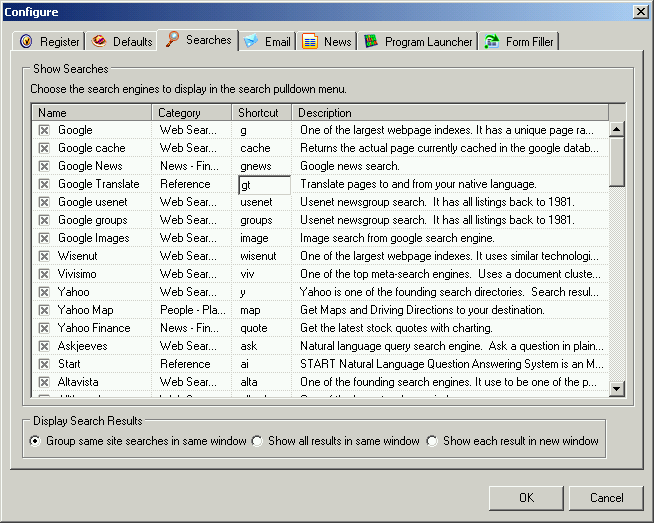The width and height of the screenshot is (654, 523).
Task: Click People - Pla... category cell
Action: [x=193, y=310]
